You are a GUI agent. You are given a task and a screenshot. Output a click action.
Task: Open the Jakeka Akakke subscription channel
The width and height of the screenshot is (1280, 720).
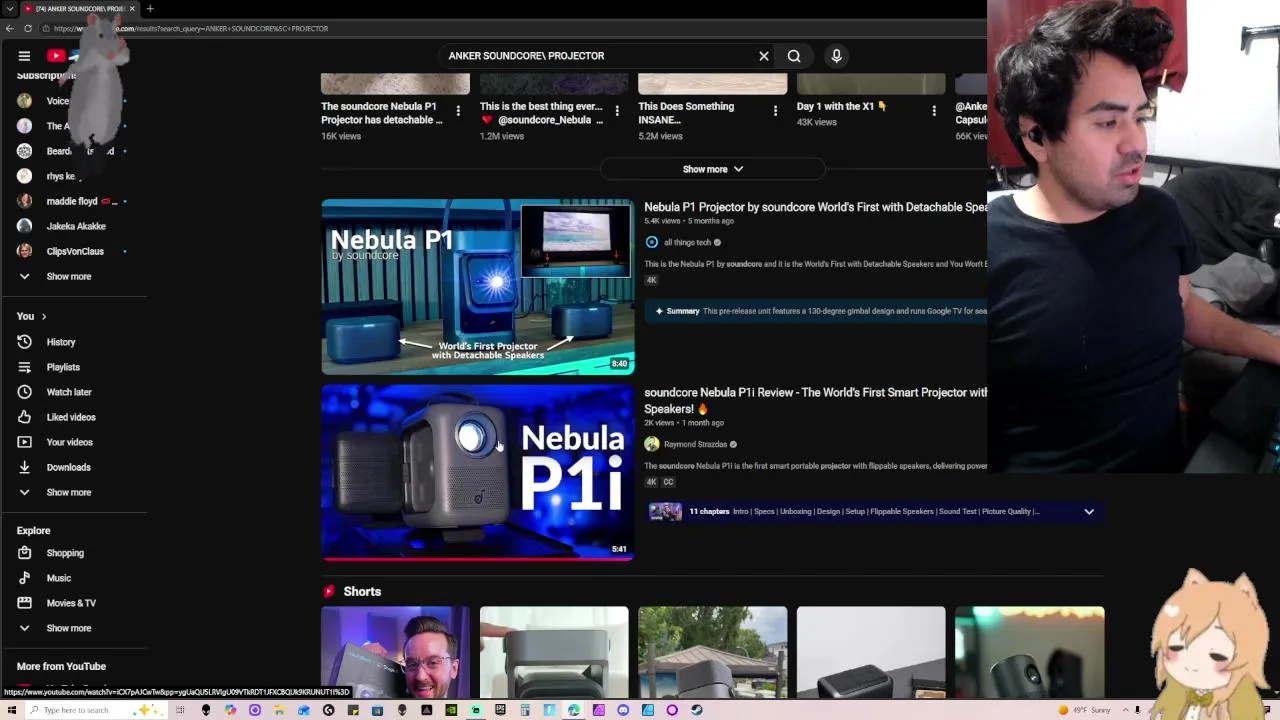coord(74,226)
